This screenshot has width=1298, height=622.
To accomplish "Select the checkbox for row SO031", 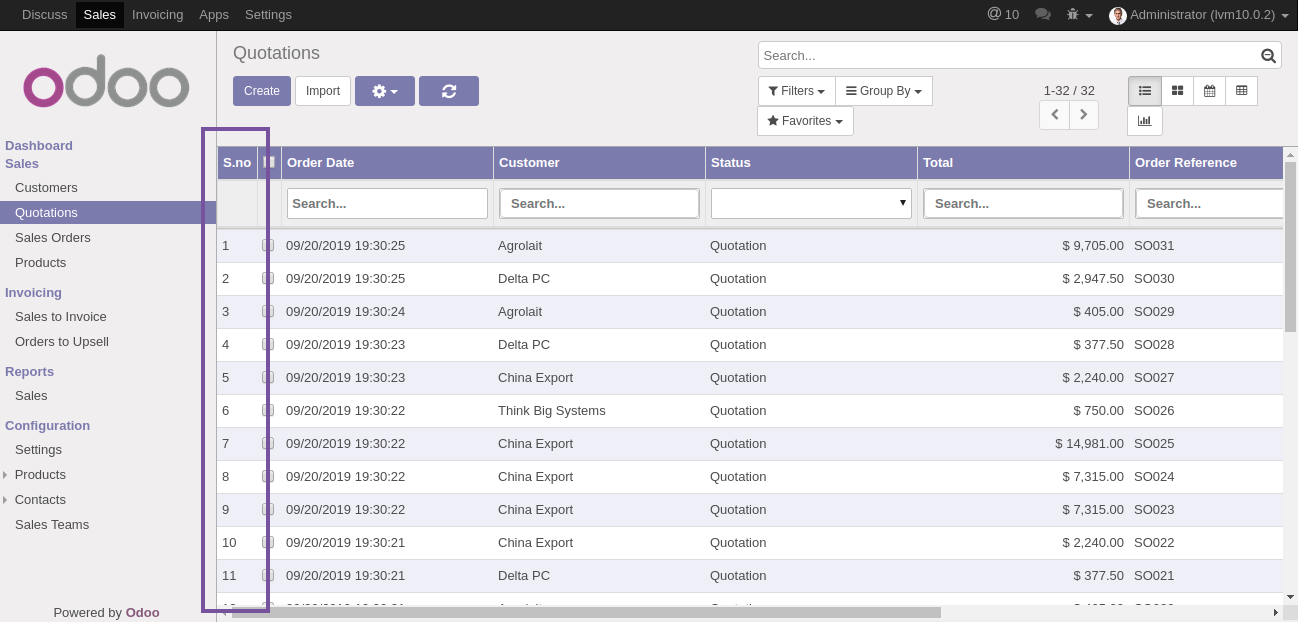I will (x=268, y=245).
